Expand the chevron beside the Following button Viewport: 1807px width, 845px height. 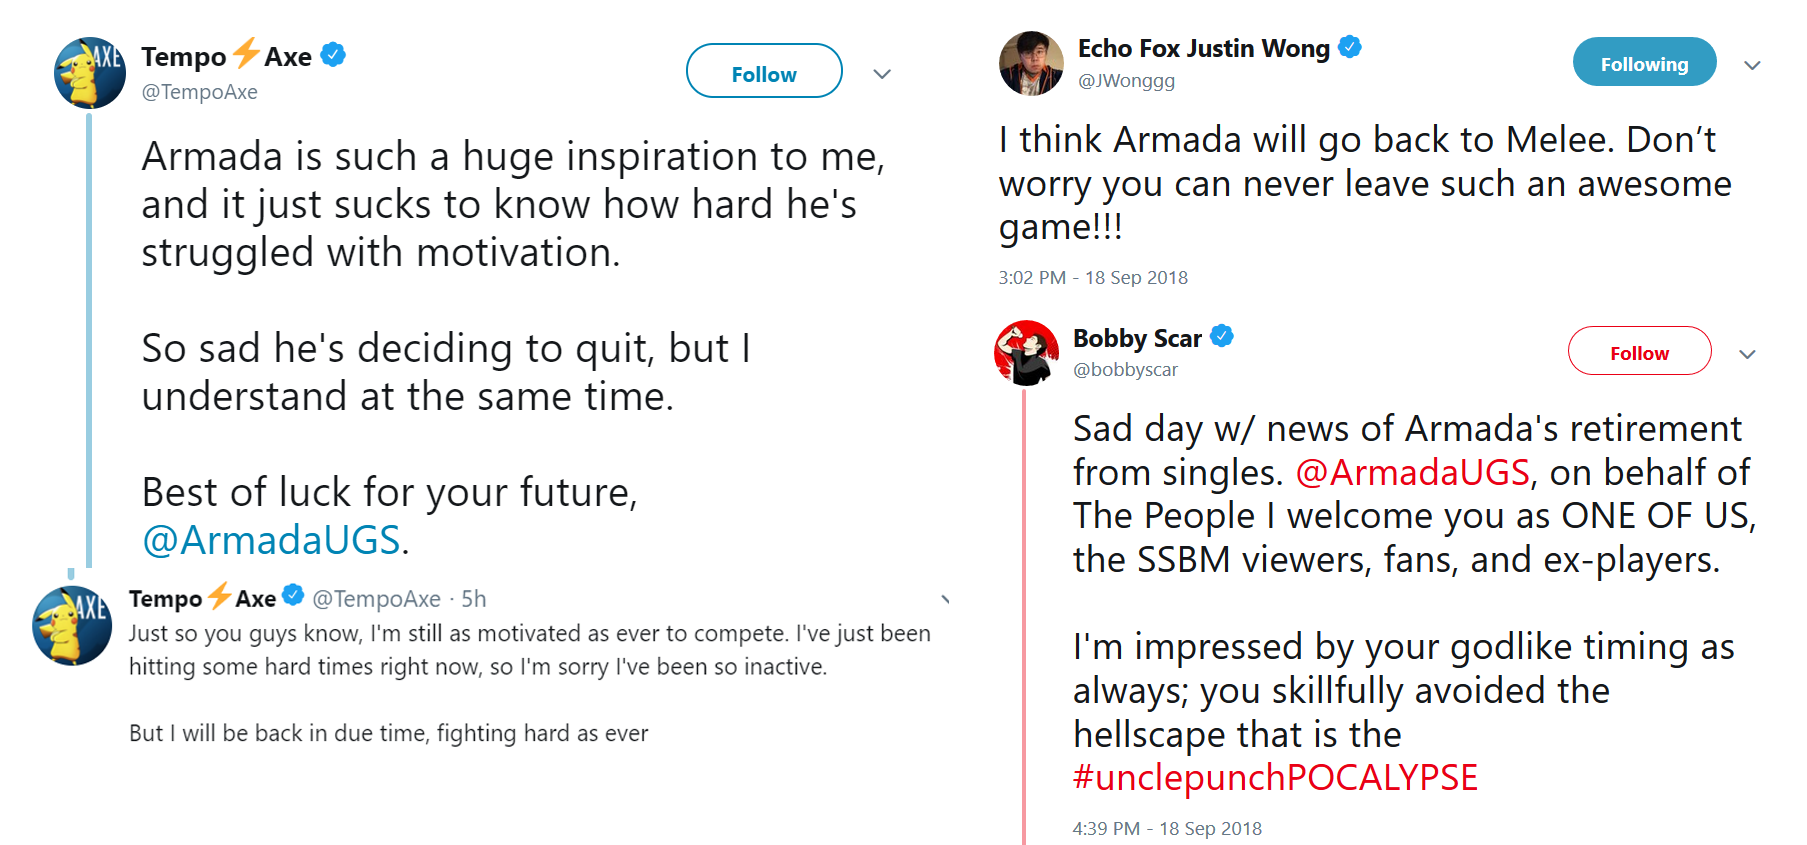pyautogui.click(x=1753, y=64)
